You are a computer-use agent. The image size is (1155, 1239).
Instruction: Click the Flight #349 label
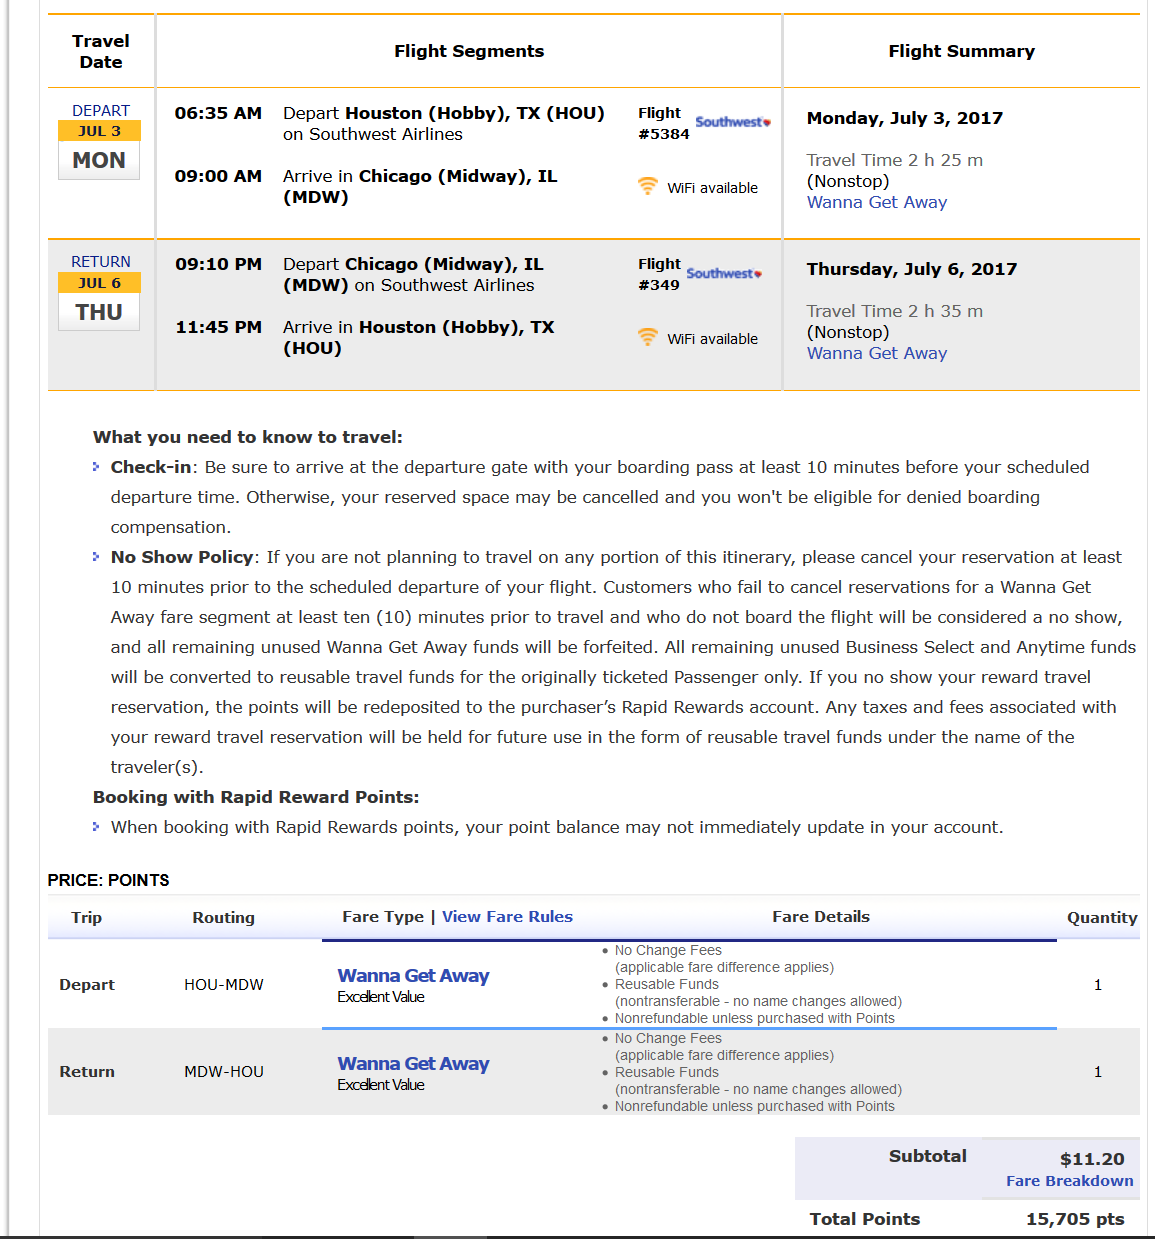(x=659, y=274)
